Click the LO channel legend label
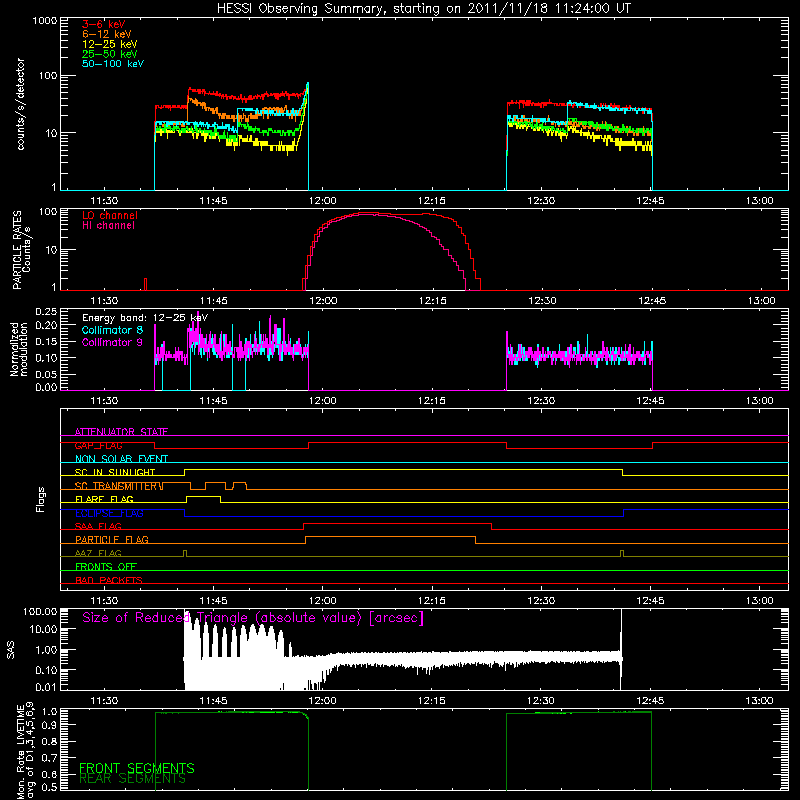The image size is (800, 800). (x=110, y=215)
